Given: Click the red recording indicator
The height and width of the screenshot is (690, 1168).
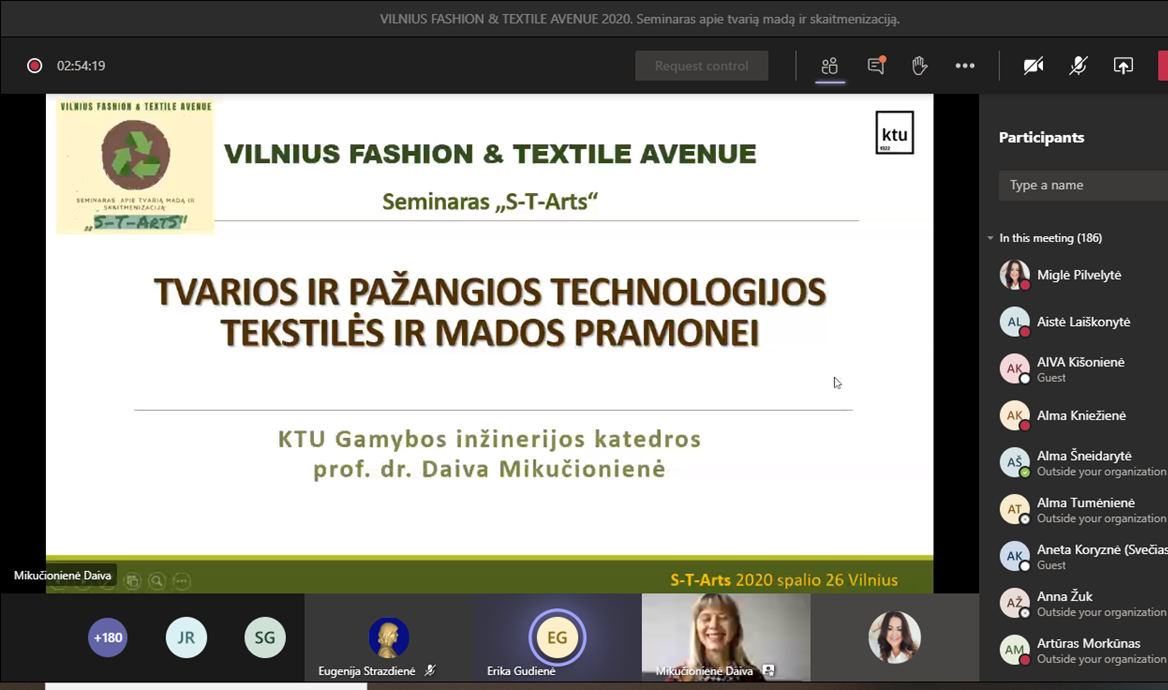Looking at the screenshot, I should click(x=35, y=66).
